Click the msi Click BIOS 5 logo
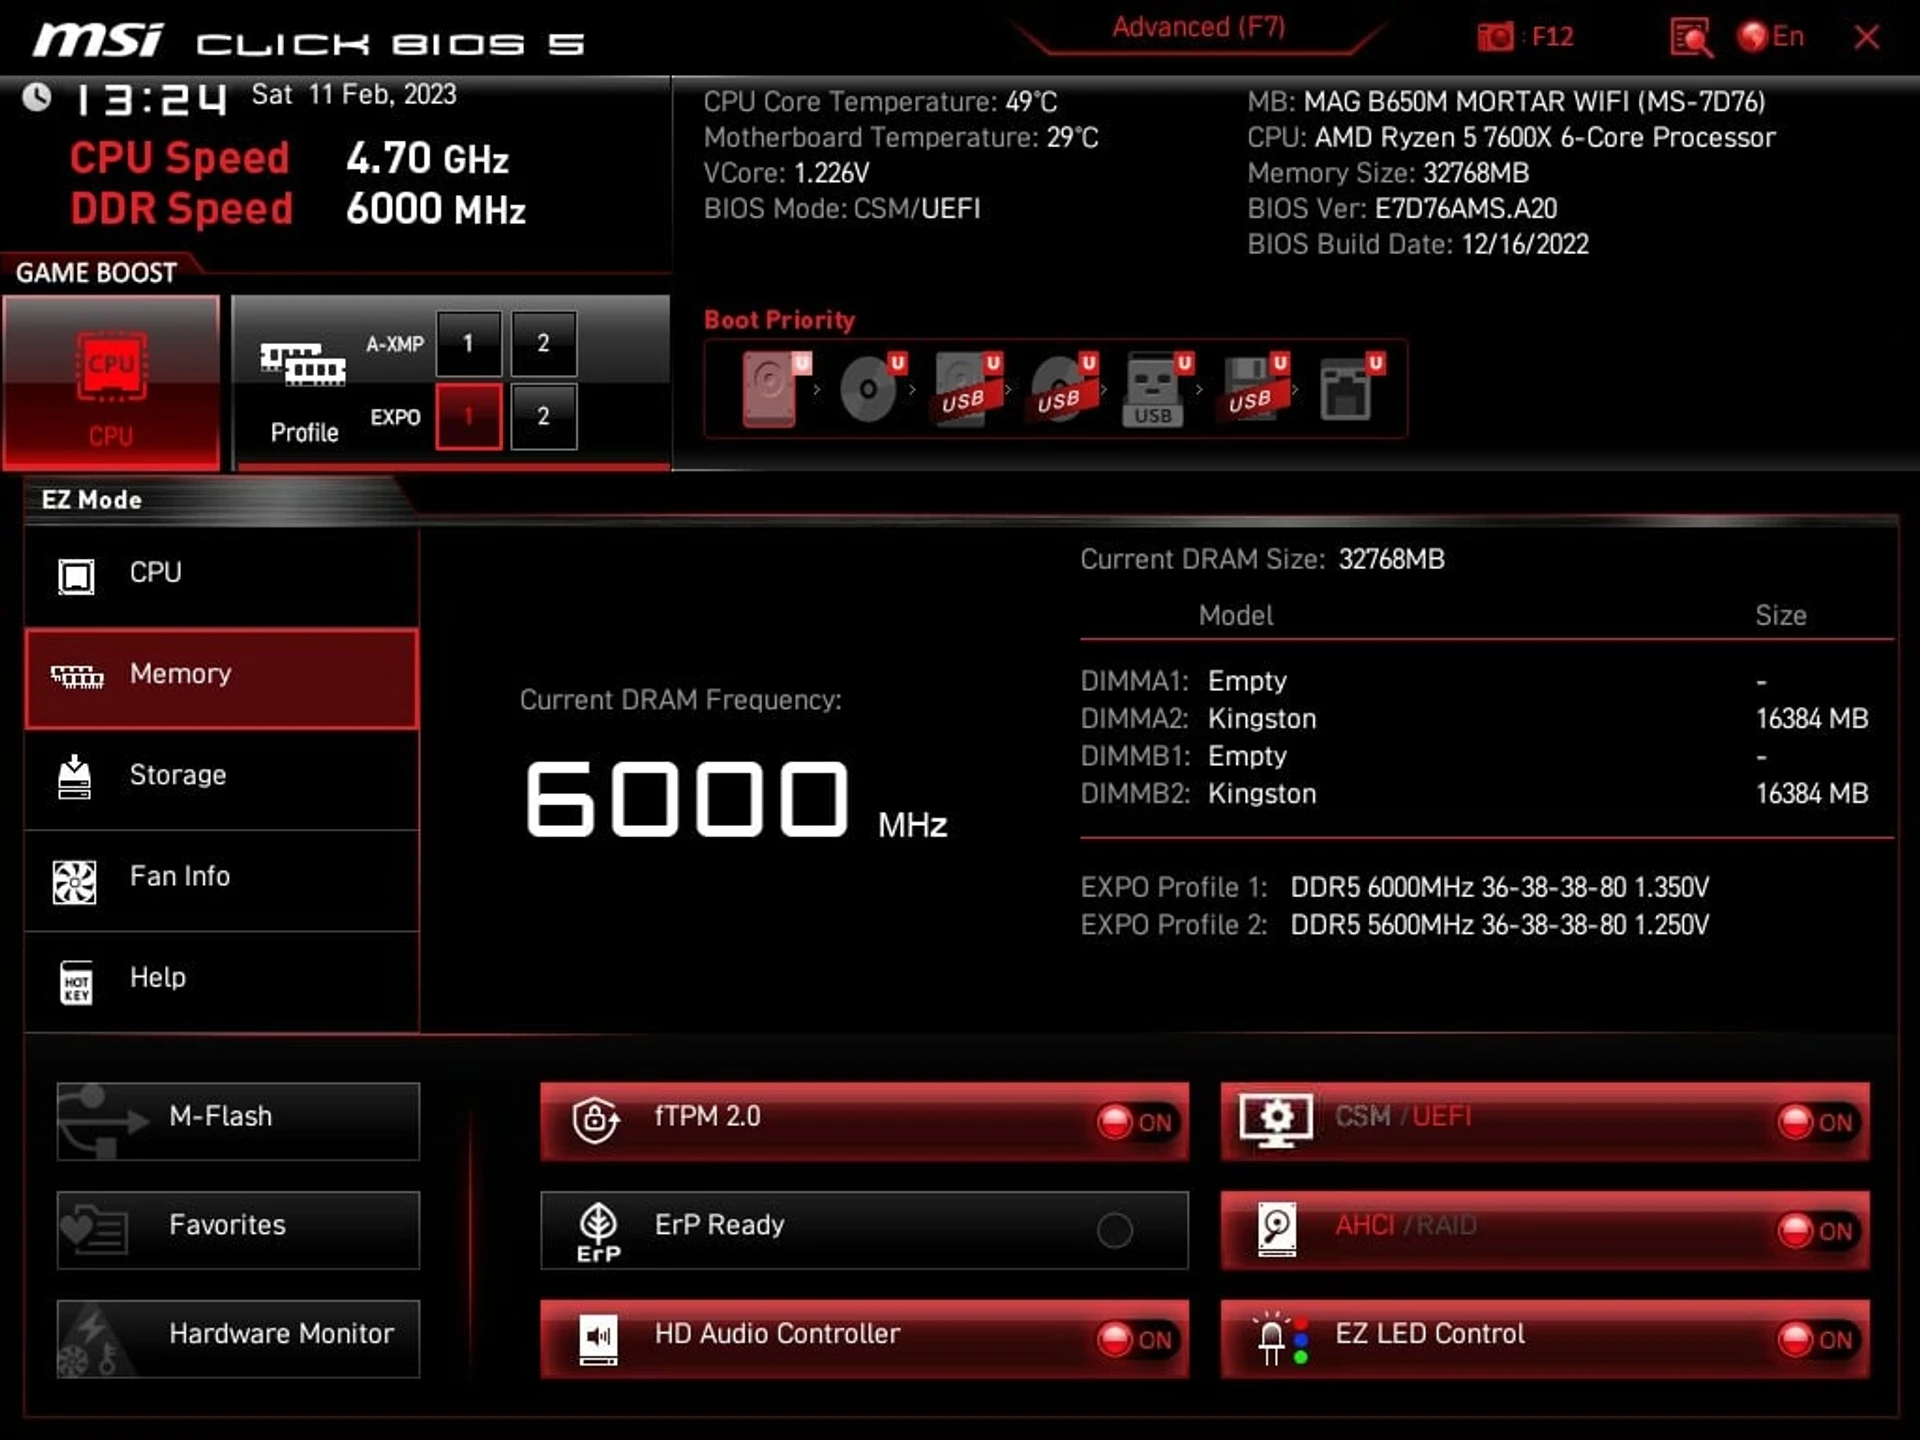 click(308, 41)
